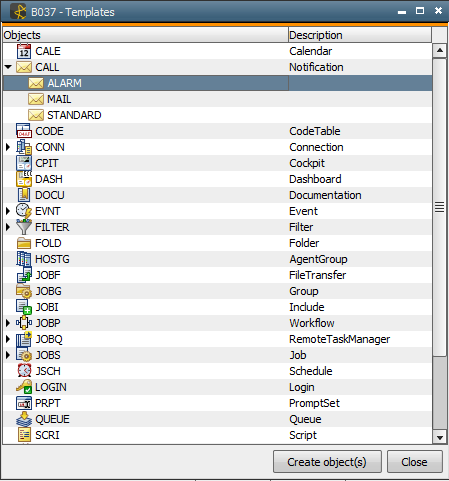Expand the FILTER node
This screenshot has height=481, width=449.
(x=8, y=227)
